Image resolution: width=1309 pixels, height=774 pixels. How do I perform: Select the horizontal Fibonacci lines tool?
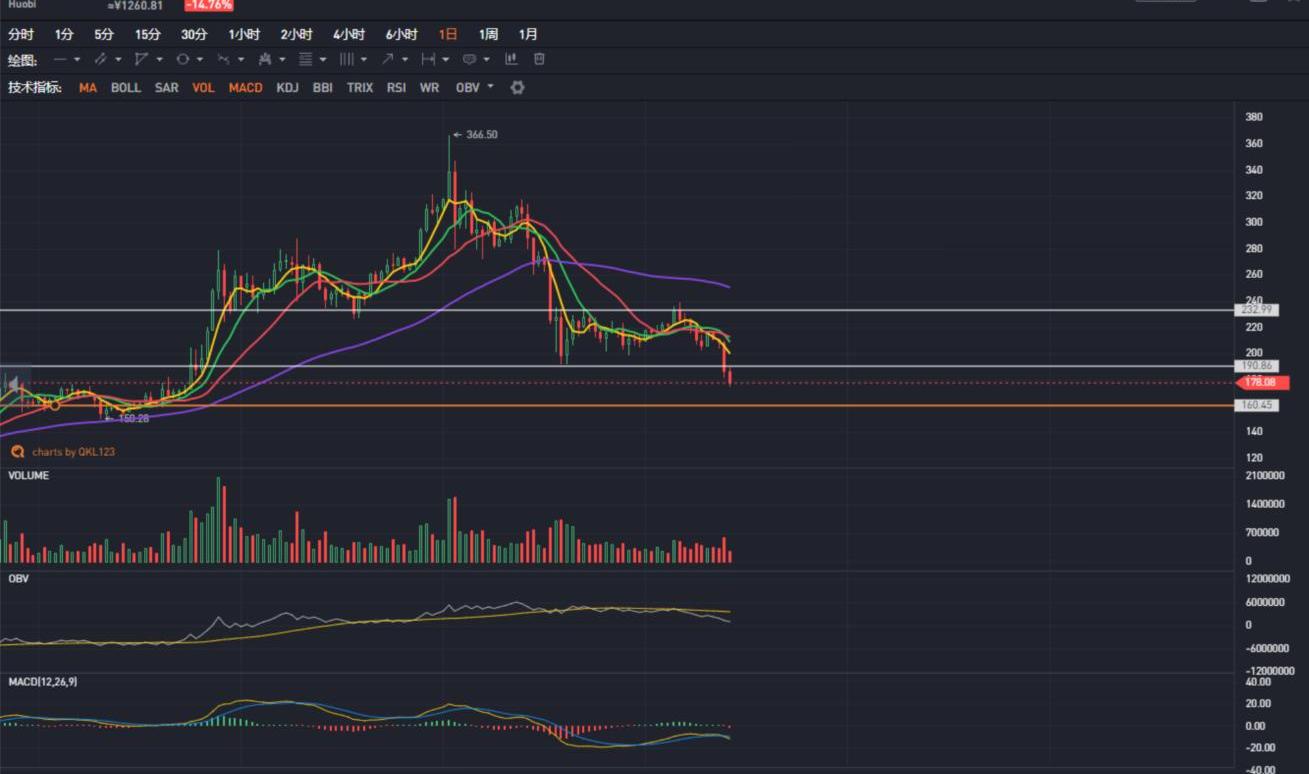pyautogui.click(x=305, y=59)
